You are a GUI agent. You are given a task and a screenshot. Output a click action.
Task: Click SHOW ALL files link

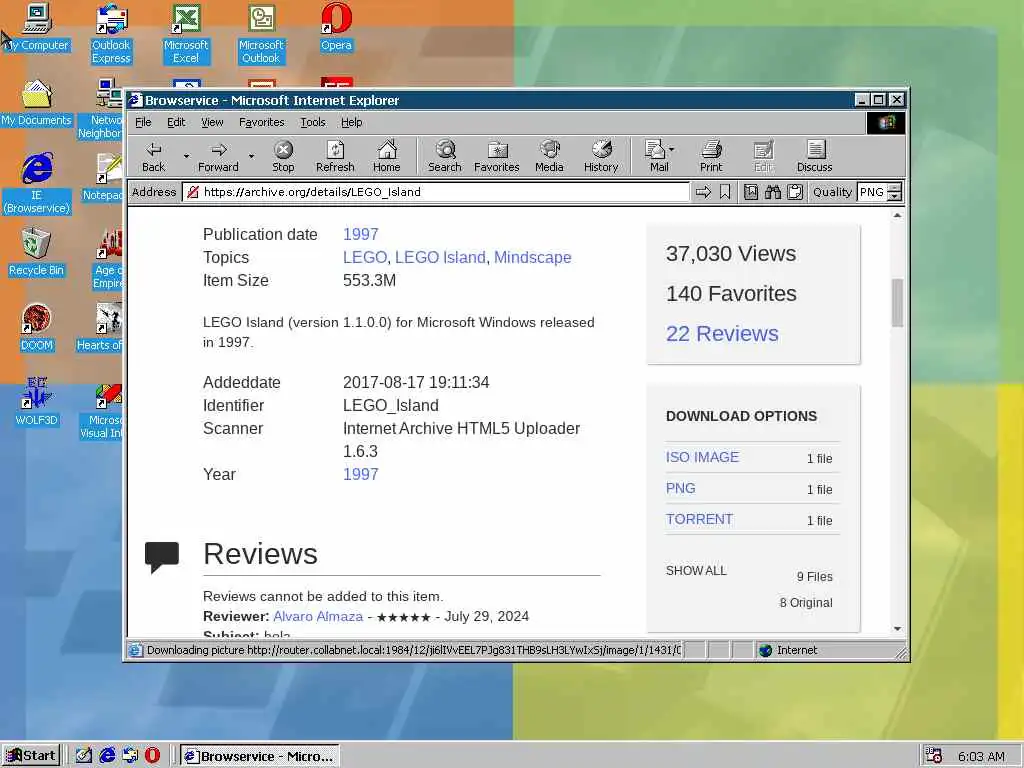pos(696,571)
